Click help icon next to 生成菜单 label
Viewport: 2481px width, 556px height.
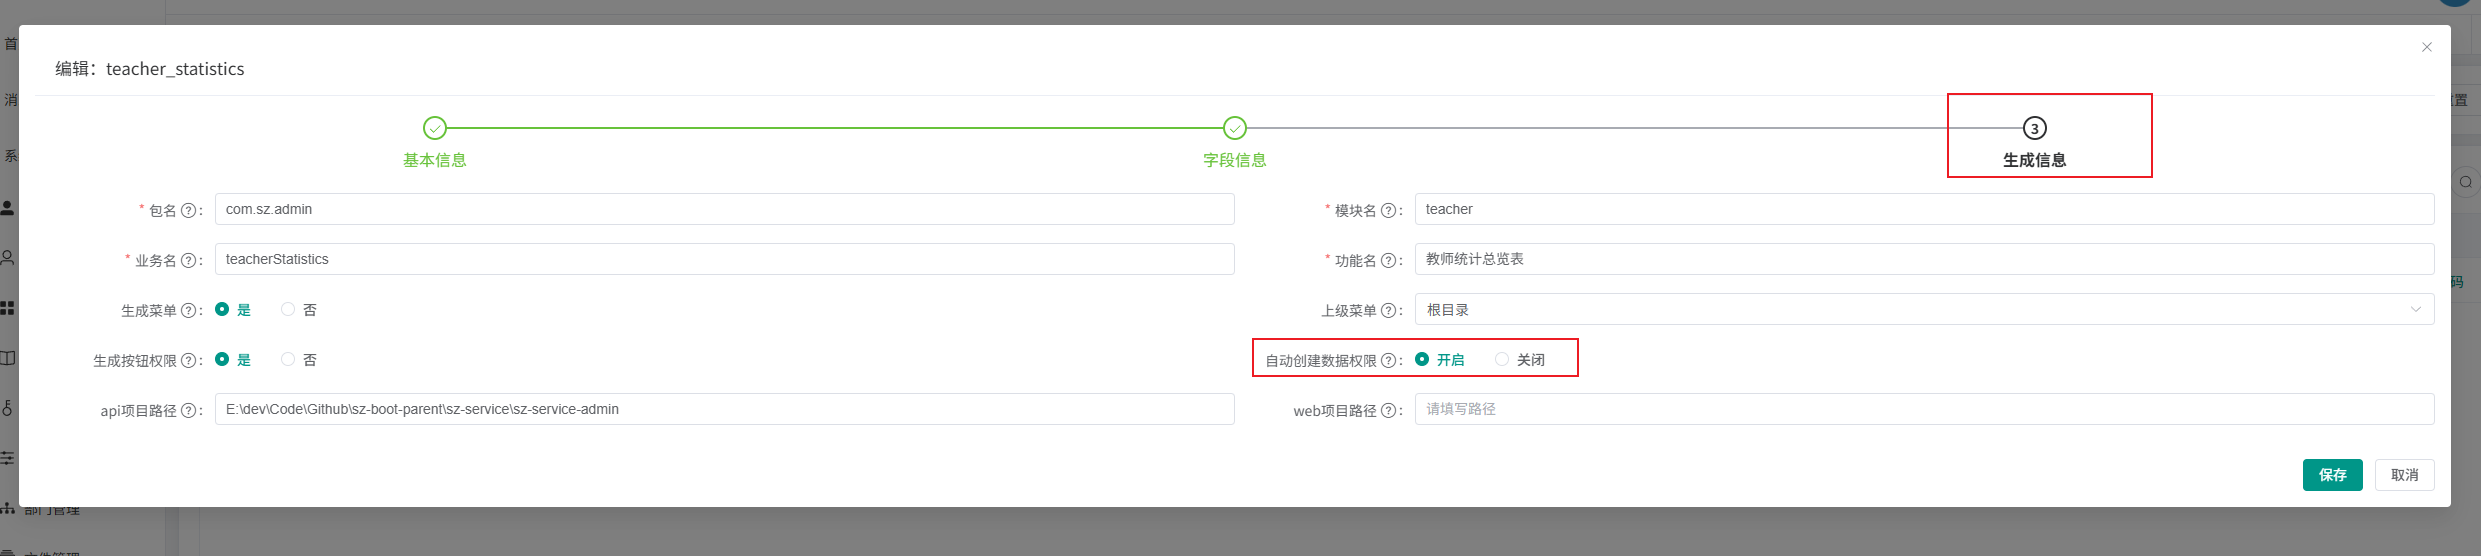coord(188,311)
